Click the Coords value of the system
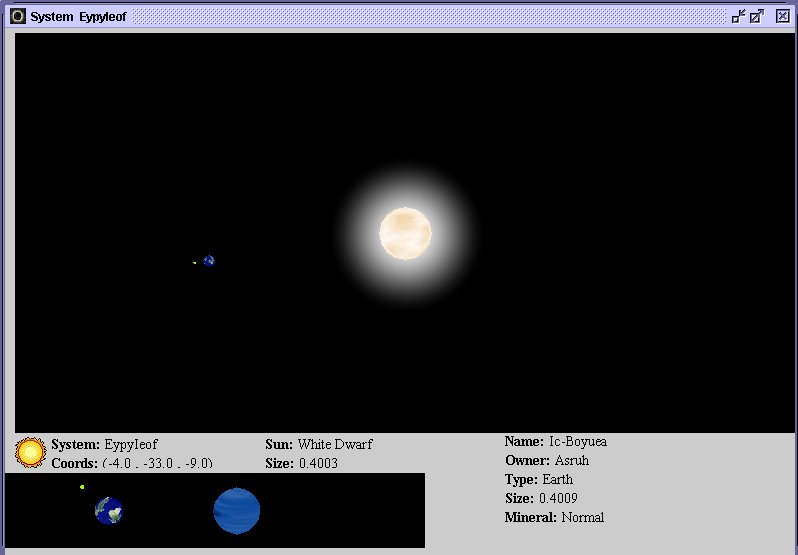The height and width of the screenshot is (555, 798). (x=157, y=463)
